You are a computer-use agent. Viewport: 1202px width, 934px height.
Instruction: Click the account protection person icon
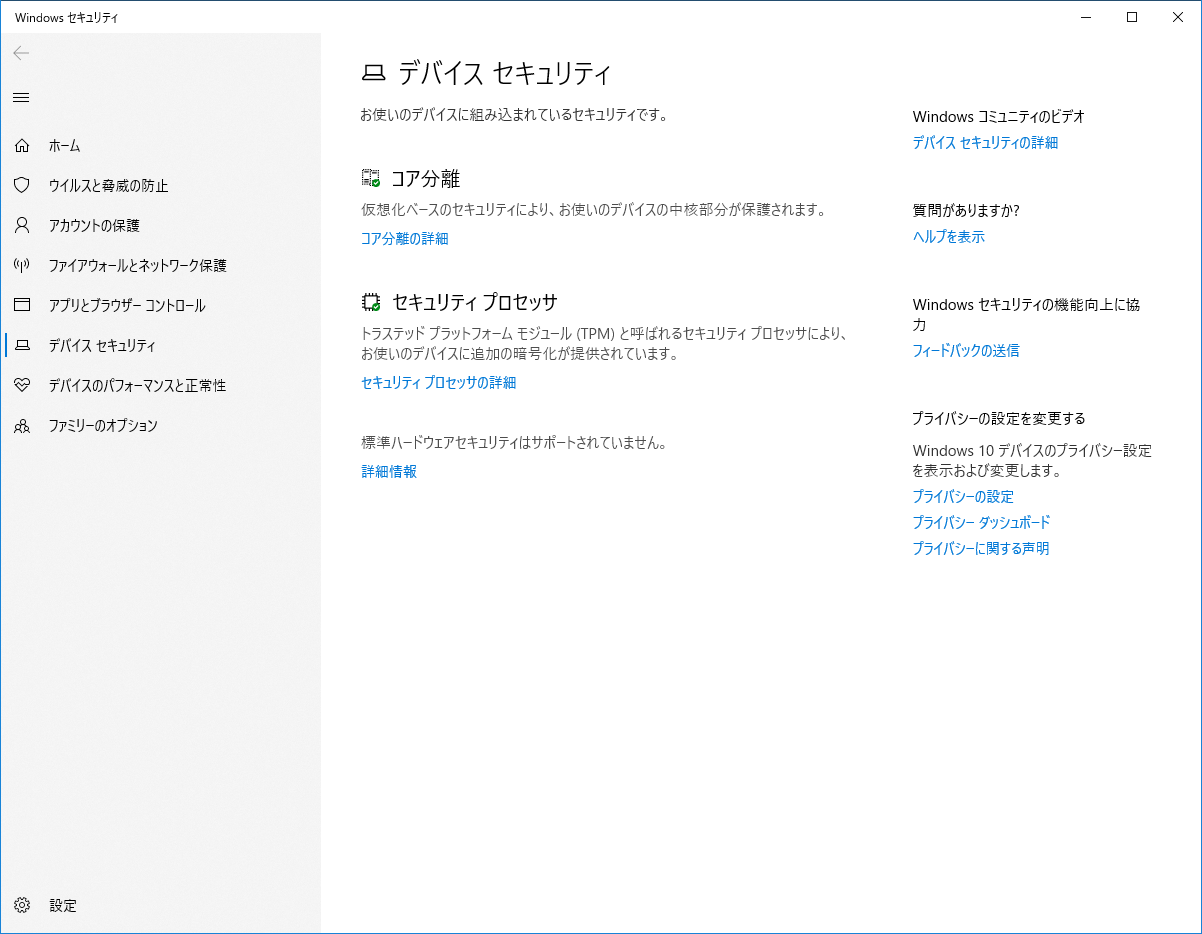coord(22,226)
